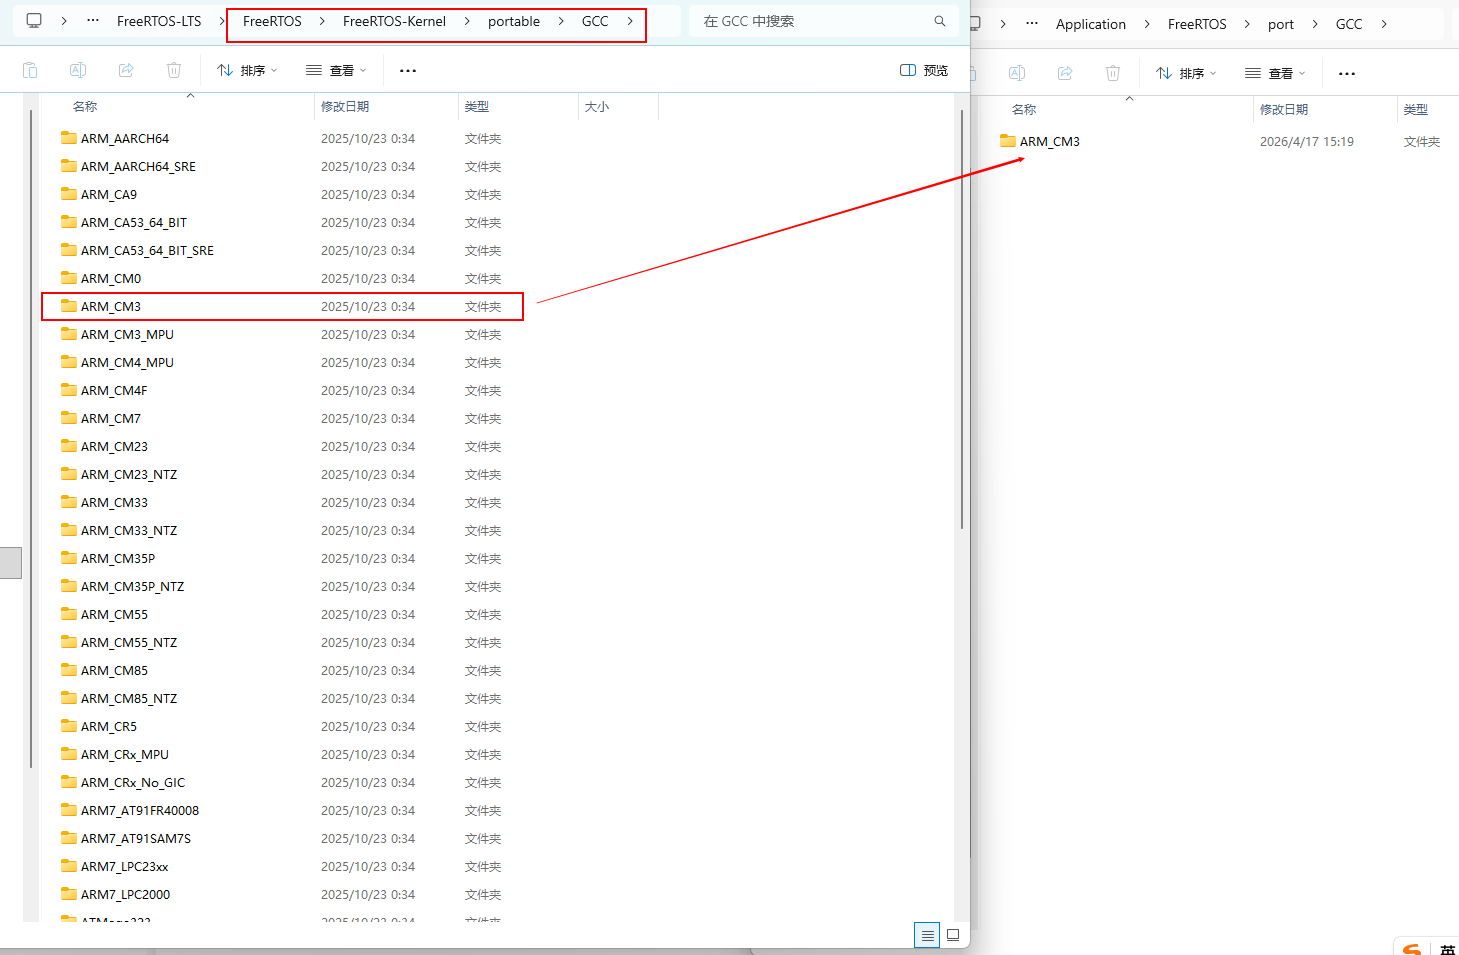Sort by 修改日期 column header in left window
Image resolution: width=1459 pixels, height=955 pixels.
(345, 106)
